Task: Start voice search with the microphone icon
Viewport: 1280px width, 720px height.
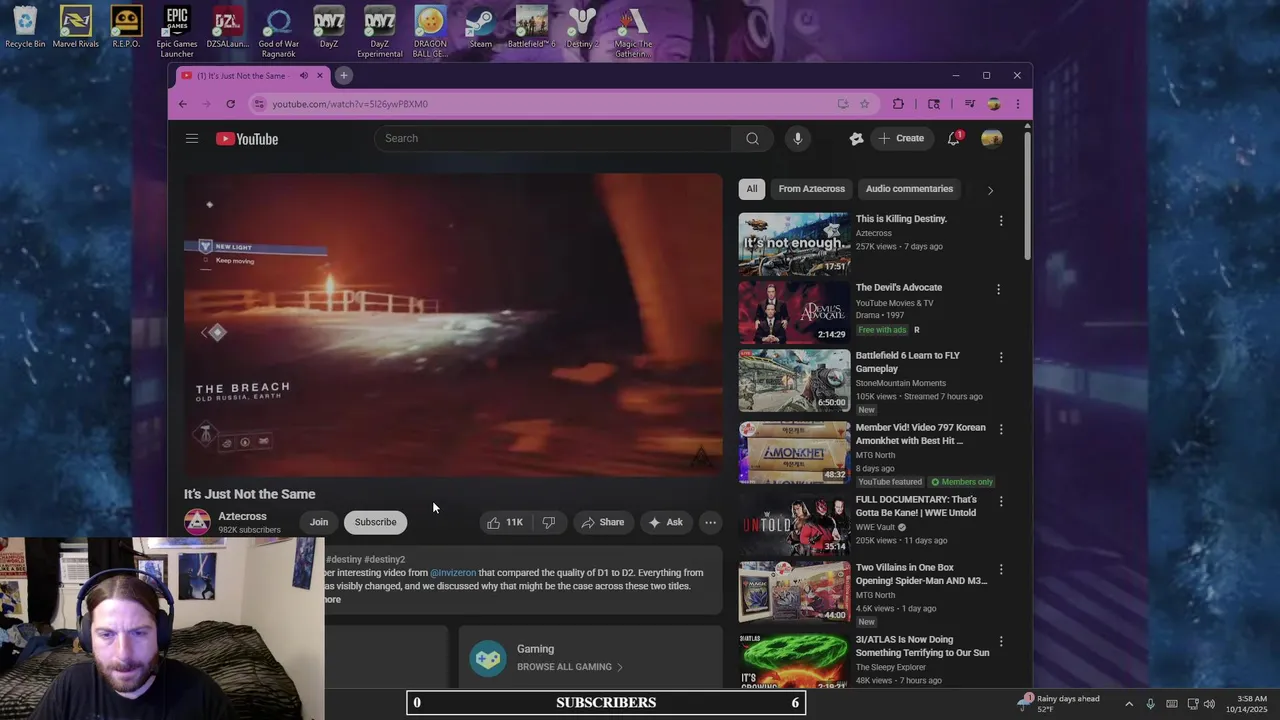Action: [798, 138]
